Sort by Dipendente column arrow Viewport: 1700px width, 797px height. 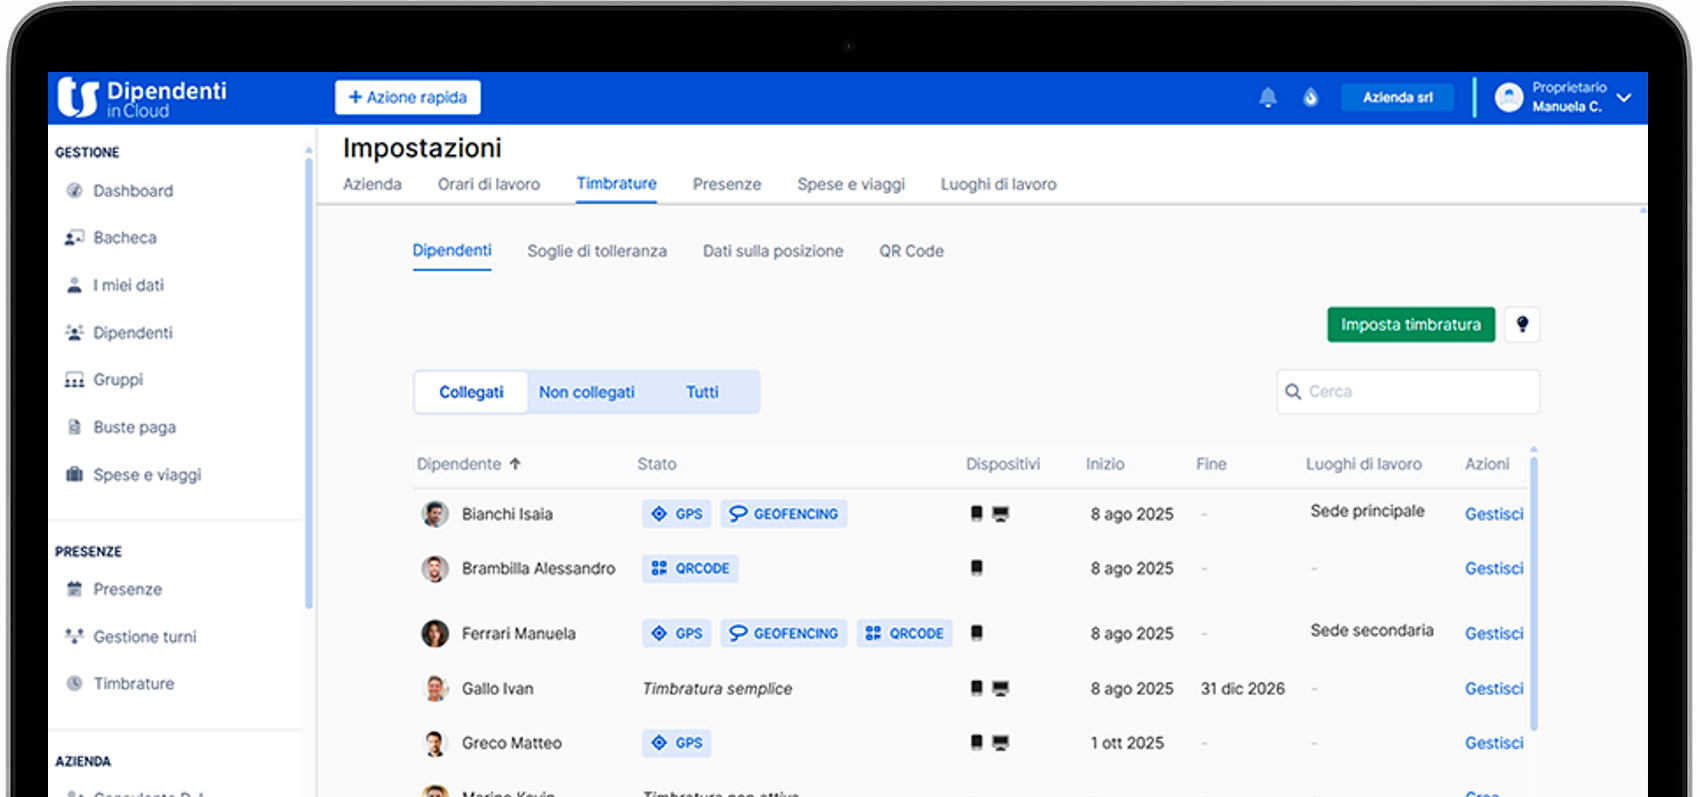tap(515, 464)
